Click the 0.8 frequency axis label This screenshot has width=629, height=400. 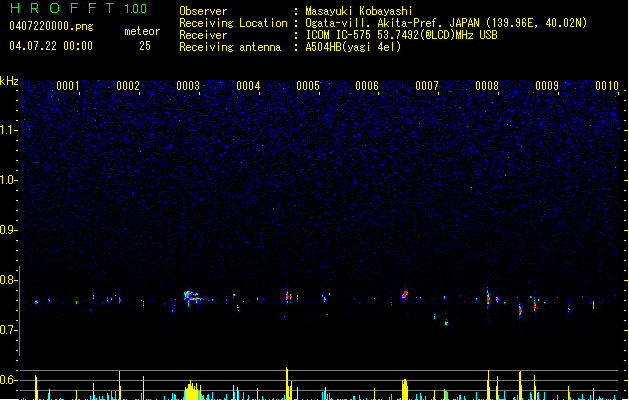click(x=9, y=280)
